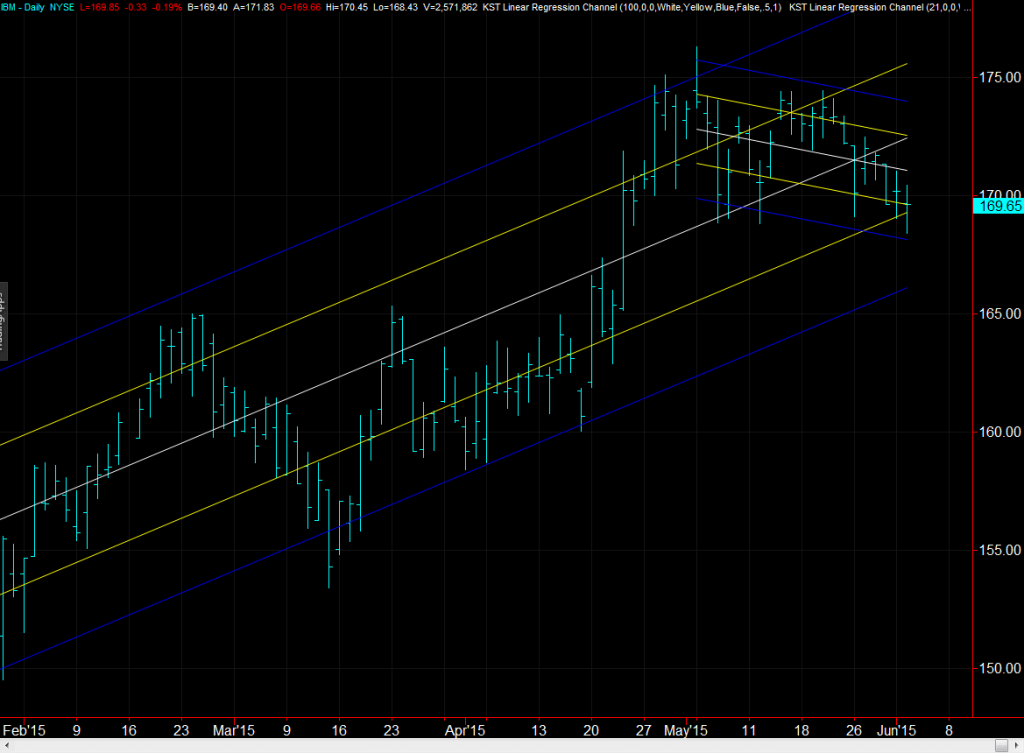Screen dimensions: 1024x753
Task: Click the highlighted 169.65 current price marker
Action: pyautogui.click(x=999, y=206)
